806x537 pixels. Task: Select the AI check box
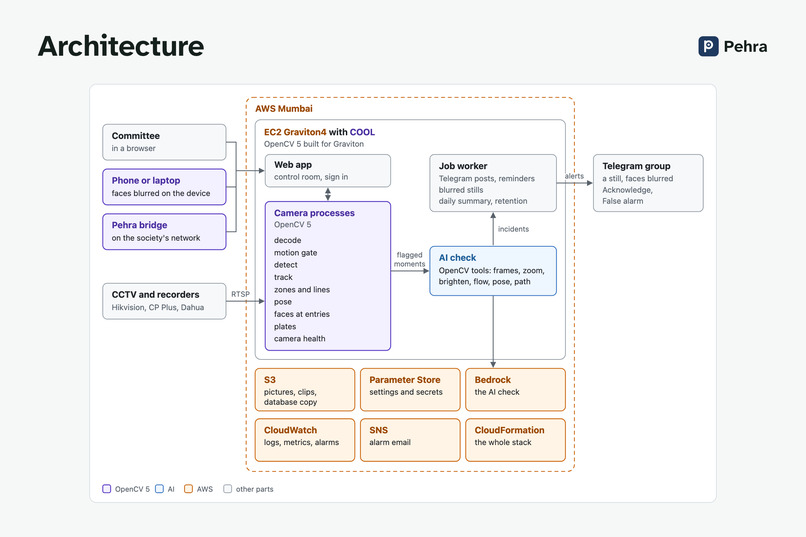493,271
